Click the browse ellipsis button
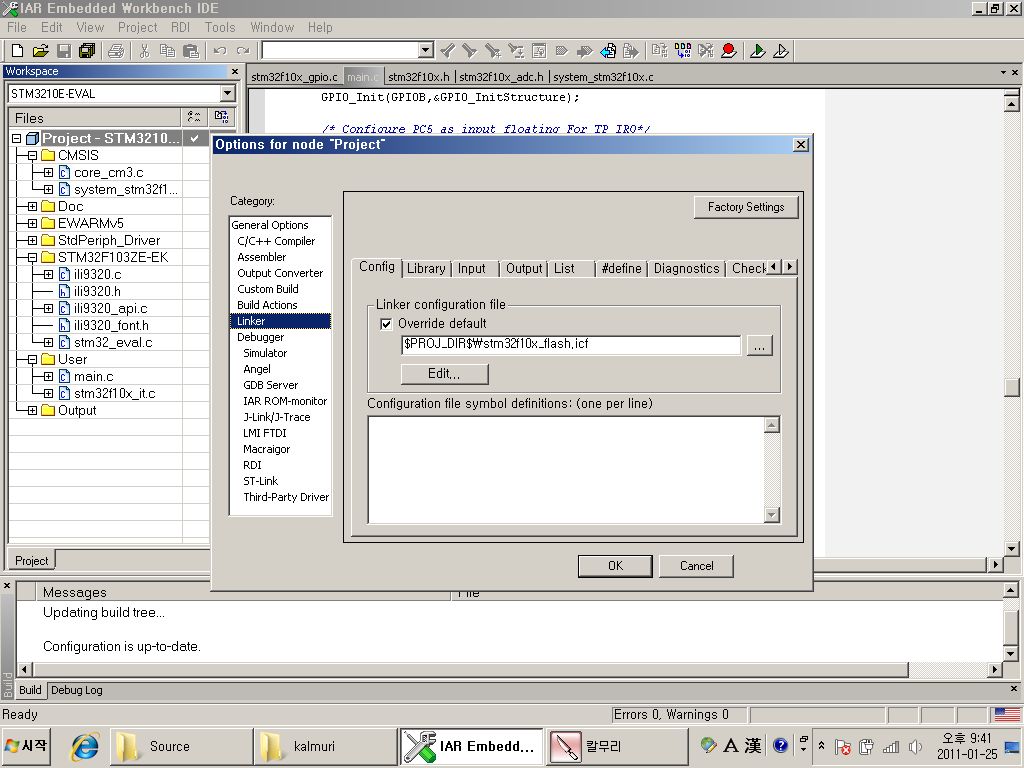Image resolution: width=1024 pixels, height=768 pixels. (759, 345)
